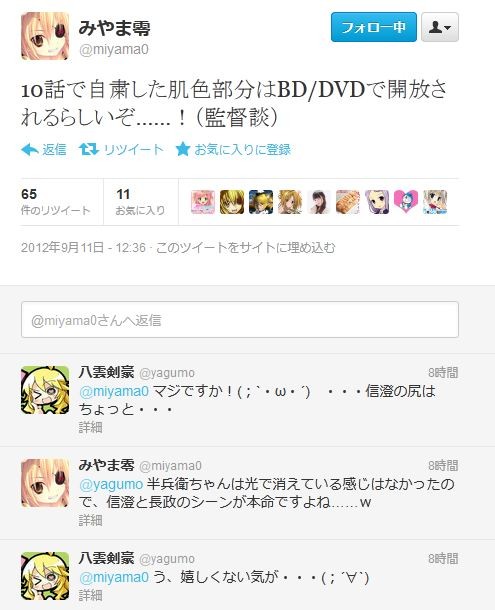Click the このツイートをサイトに埋め込む link
The height and width of the screenshot is (610, 495).
[246, 247]
